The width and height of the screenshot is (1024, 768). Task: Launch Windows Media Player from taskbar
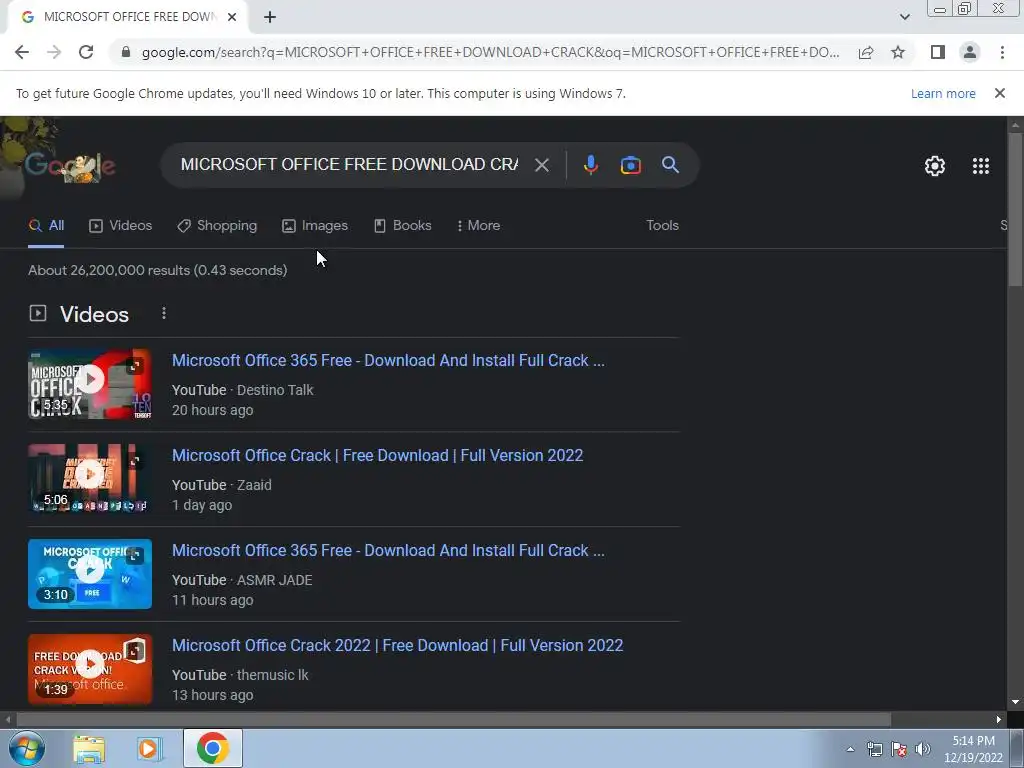[148, 748]
